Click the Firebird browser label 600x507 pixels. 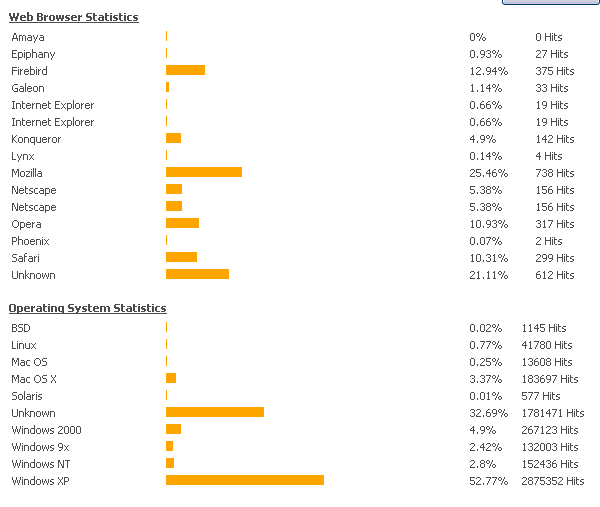click(29, 71)
